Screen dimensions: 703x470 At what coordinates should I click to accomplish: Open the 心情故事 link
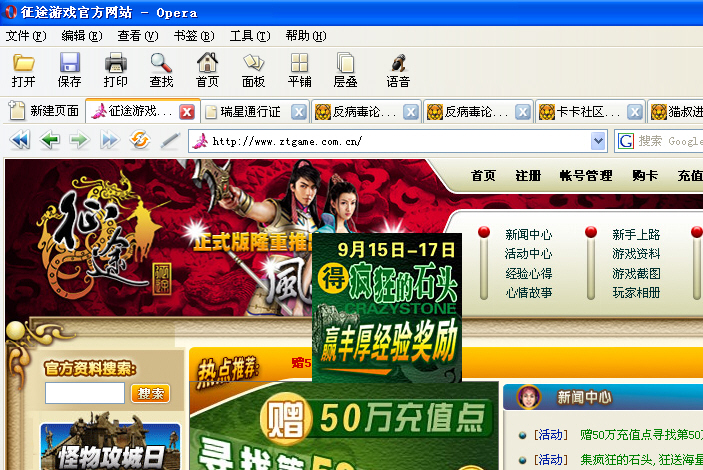[529, 293]
